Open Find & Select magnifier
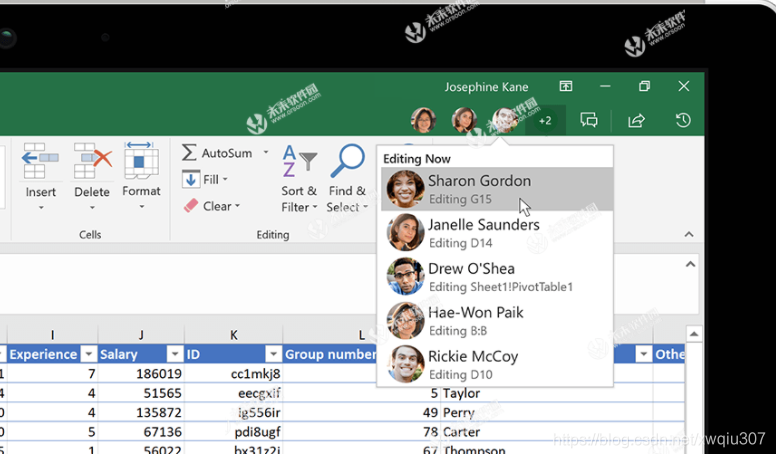Image resolution: width=776 pixels, height=458 pixels. coord(347,179)
